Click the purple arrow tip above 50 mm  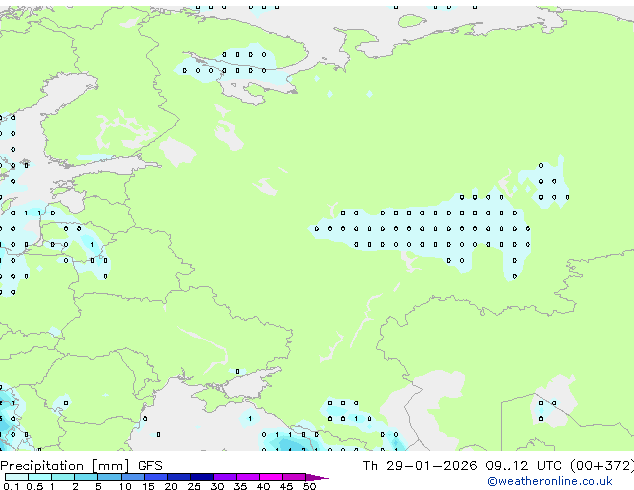[317, 477]
